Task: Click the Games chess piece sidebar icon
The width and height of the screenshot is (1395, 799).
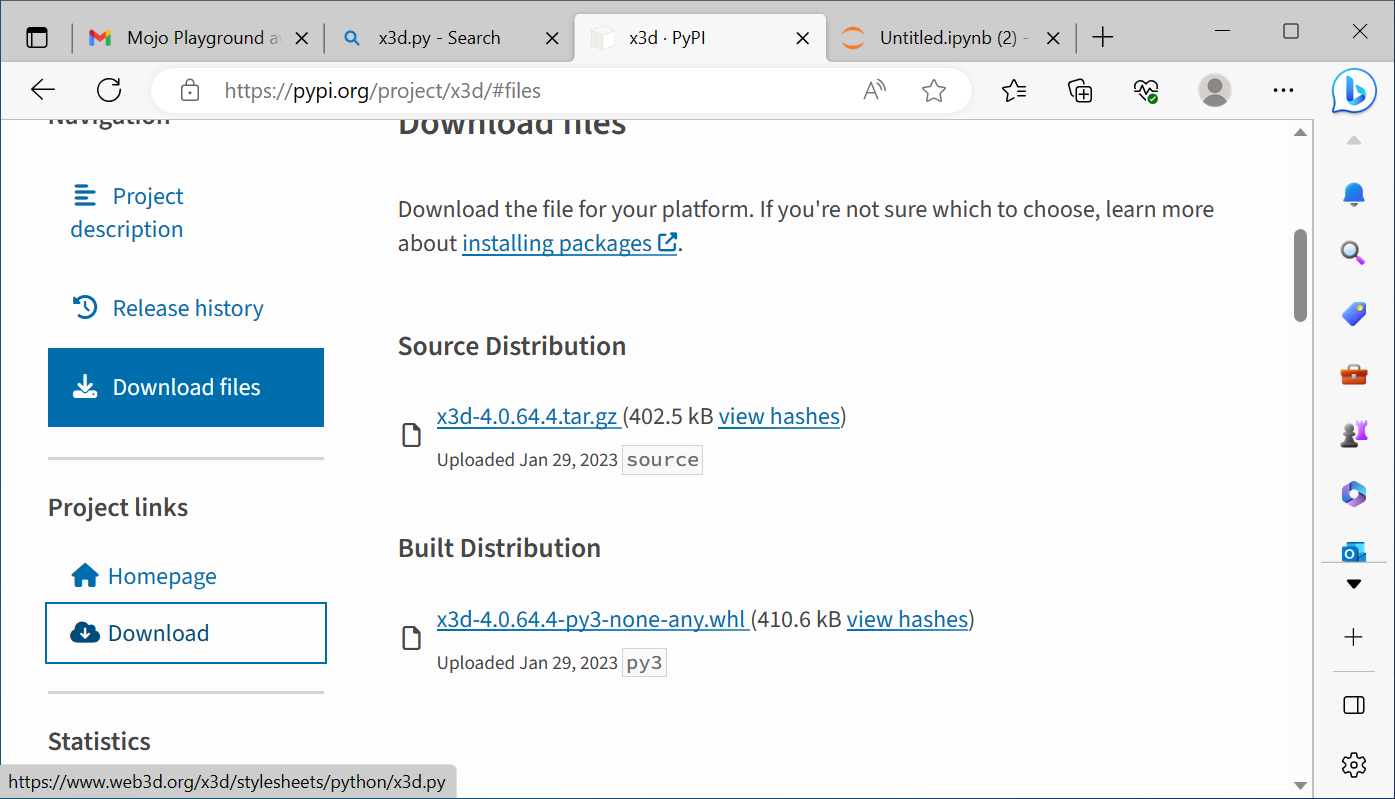Action: tap(1353, 434)
